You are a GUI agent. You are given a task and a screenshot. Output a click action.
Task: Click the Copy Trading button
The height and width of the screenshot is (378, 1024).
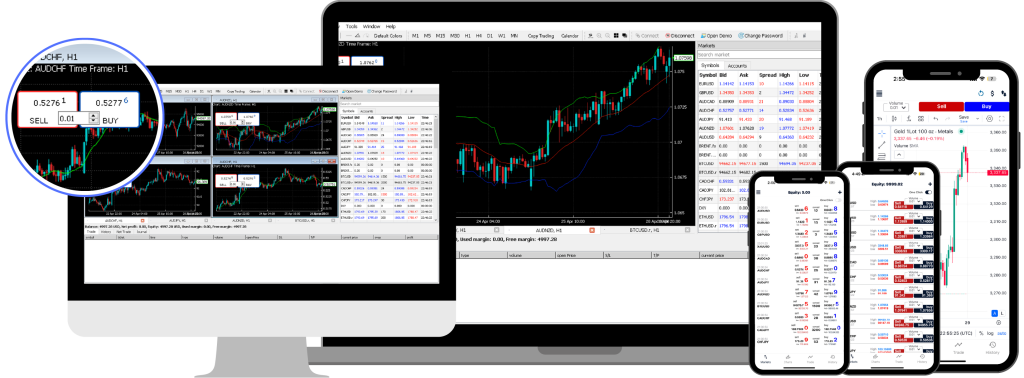point(541,36)
